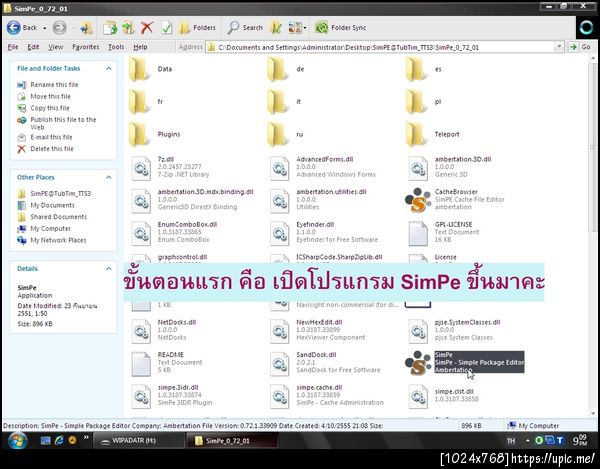
Task: Collapse the Details panel
Action: 109,269
